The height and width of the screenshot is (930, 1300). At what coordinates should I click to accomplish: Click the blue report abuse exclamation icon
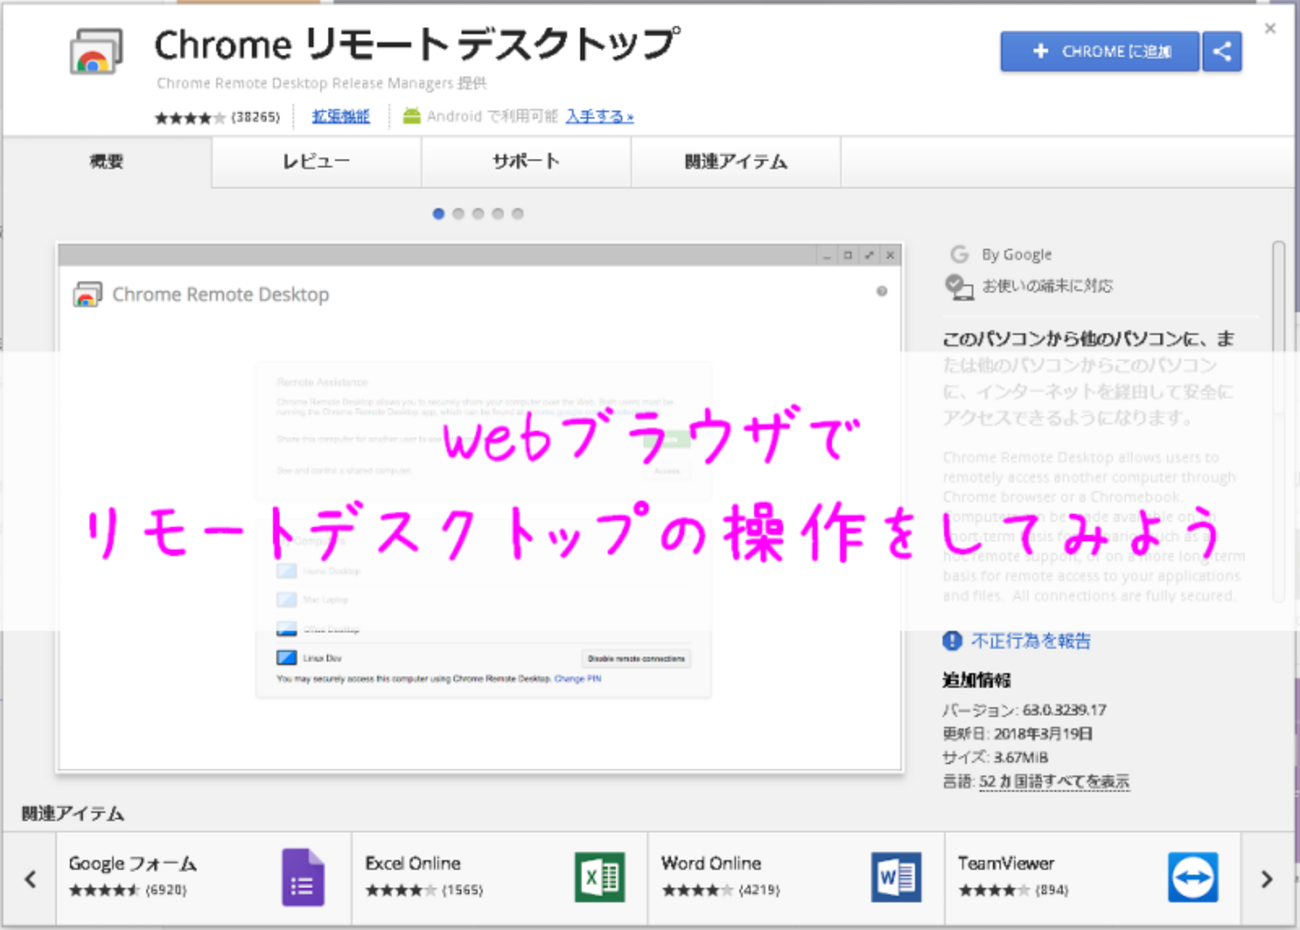coord(952,641)
